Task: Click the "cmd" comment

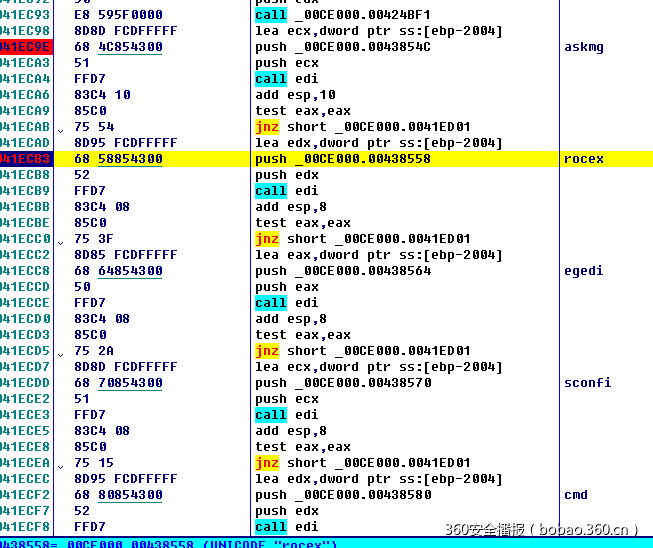Action: (x=576, y=495)
